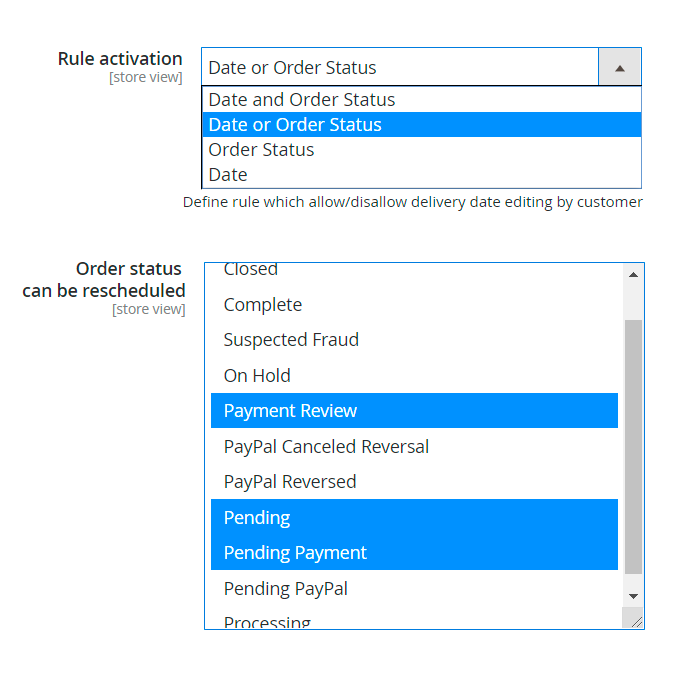The height and width of the screenshot is (679, 683).
Task: Select 'On Hold' order status
Action: pyautogui.click(x=257, y=376)
